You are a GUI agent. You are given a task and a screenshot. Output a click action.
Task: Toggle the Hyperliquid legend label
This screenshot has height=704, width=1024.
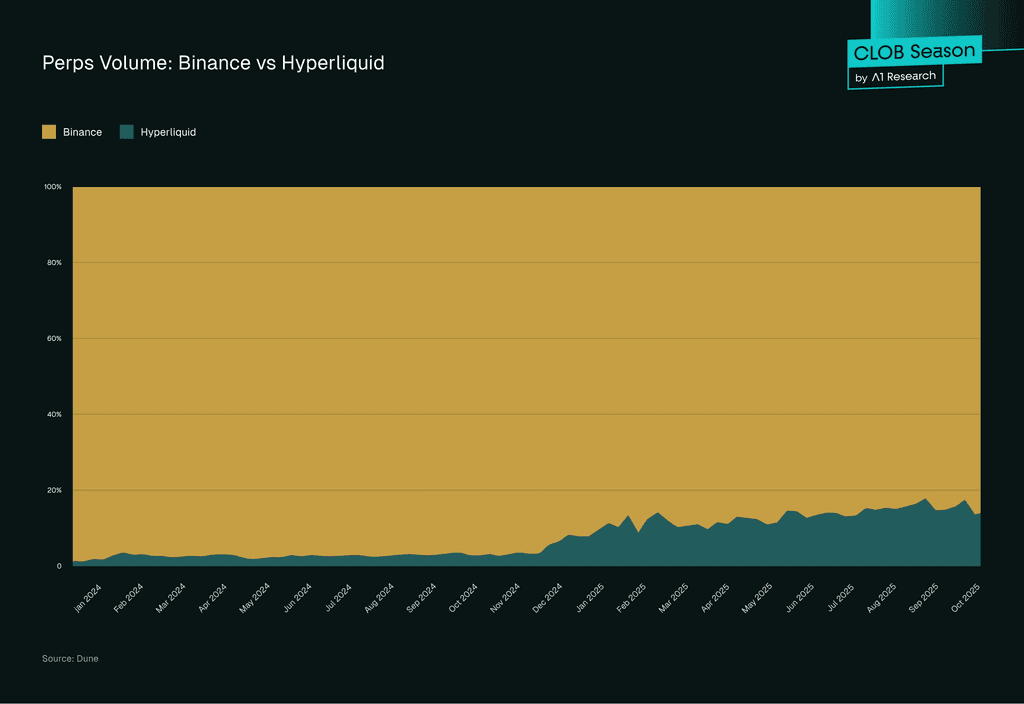[168, 132]
